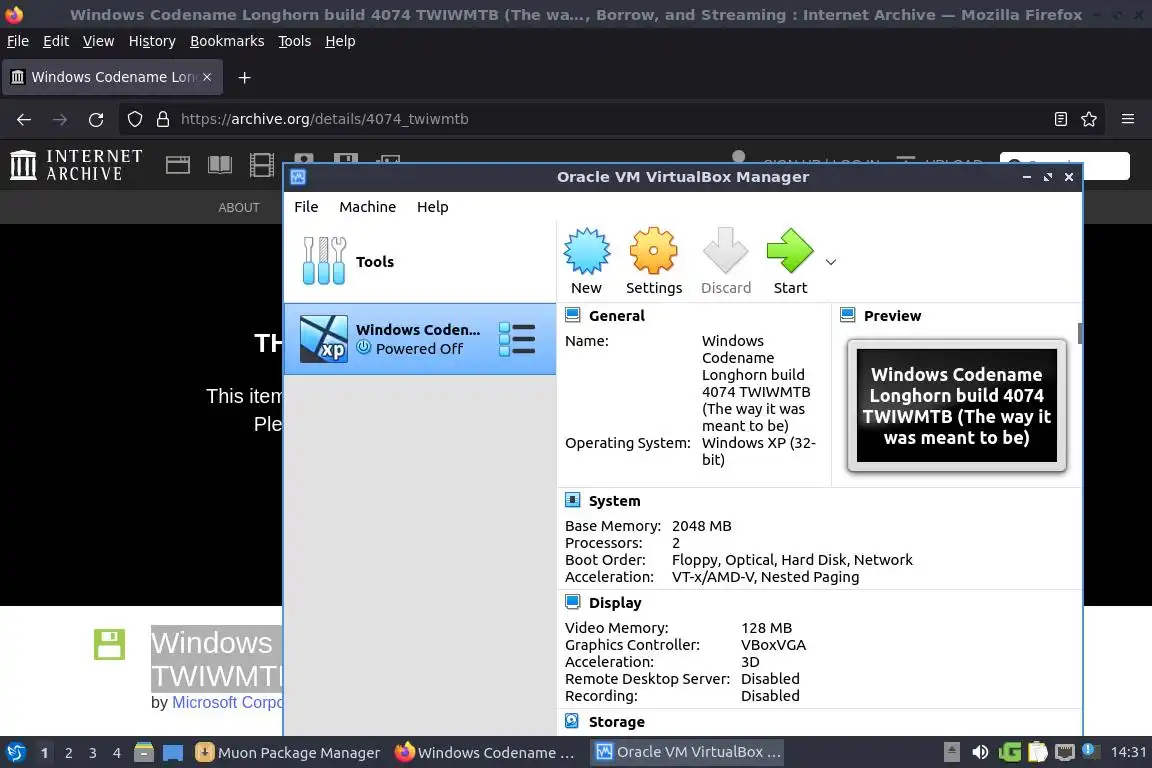Viewport: 1152px width, 768px height.
Task: Switch to Muon Package Manager taskbar button
Action: [288, 753]
